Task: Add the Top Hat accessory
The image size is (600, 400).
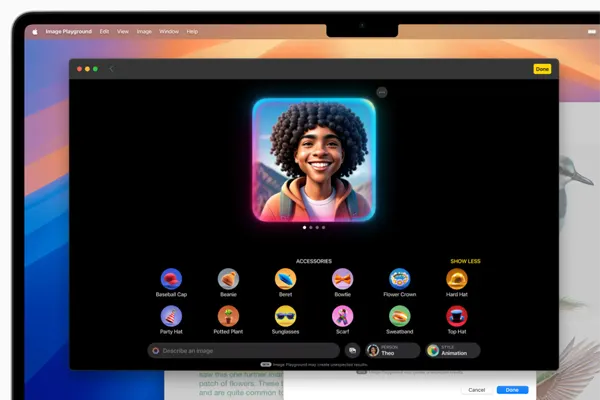Action: point(457,316)
